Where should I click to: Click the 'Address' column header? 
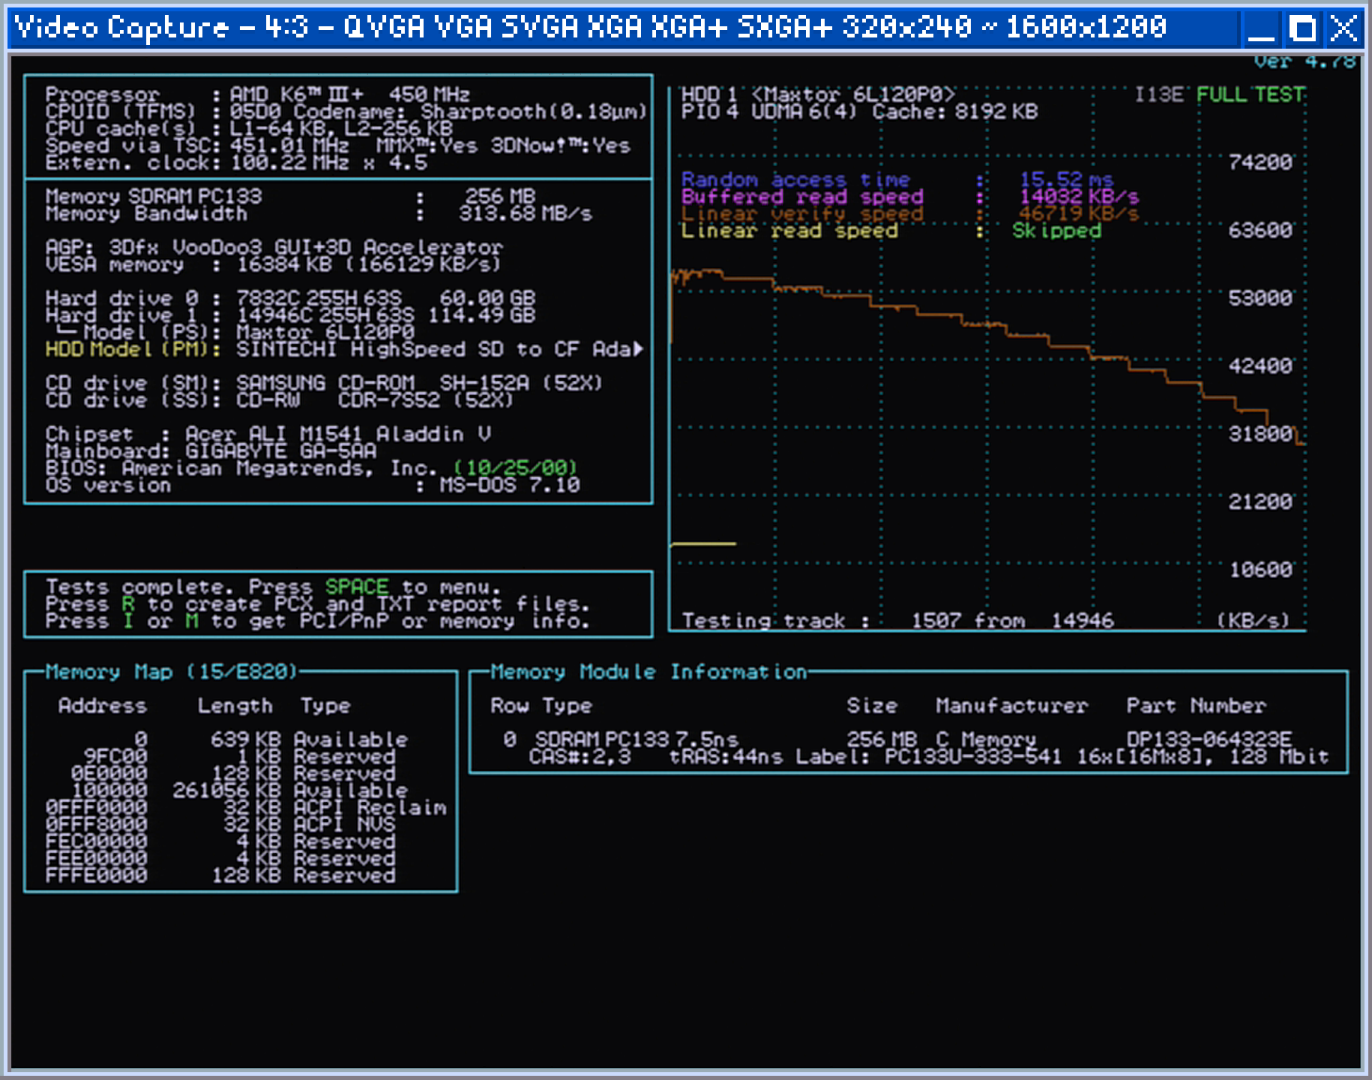point(102,706)
